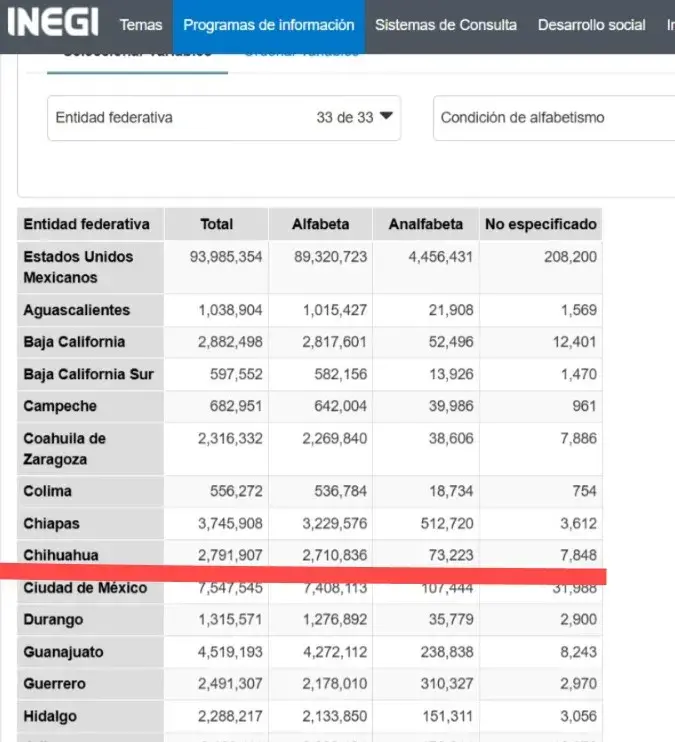This screenshot has height=742, width=675.
Task: Click the Total column header
Action: point(217,224)
